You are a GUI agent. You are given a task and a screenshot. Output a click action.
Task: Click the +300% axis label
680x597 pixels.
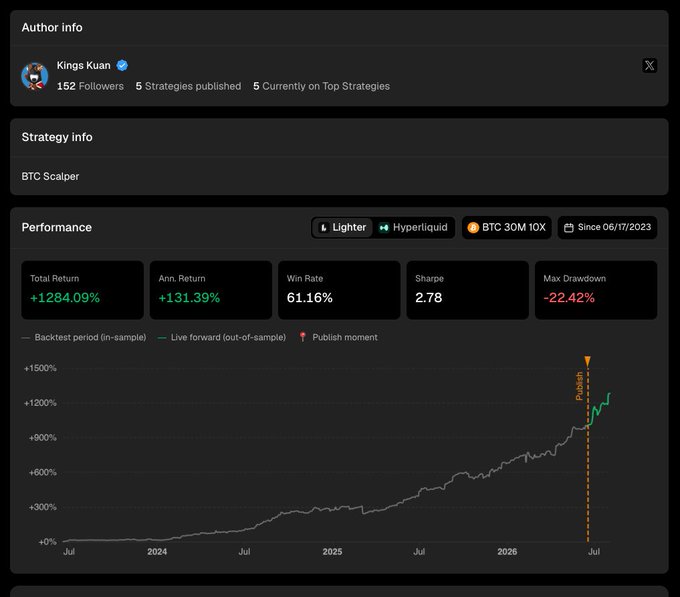(x=42, y=507)
